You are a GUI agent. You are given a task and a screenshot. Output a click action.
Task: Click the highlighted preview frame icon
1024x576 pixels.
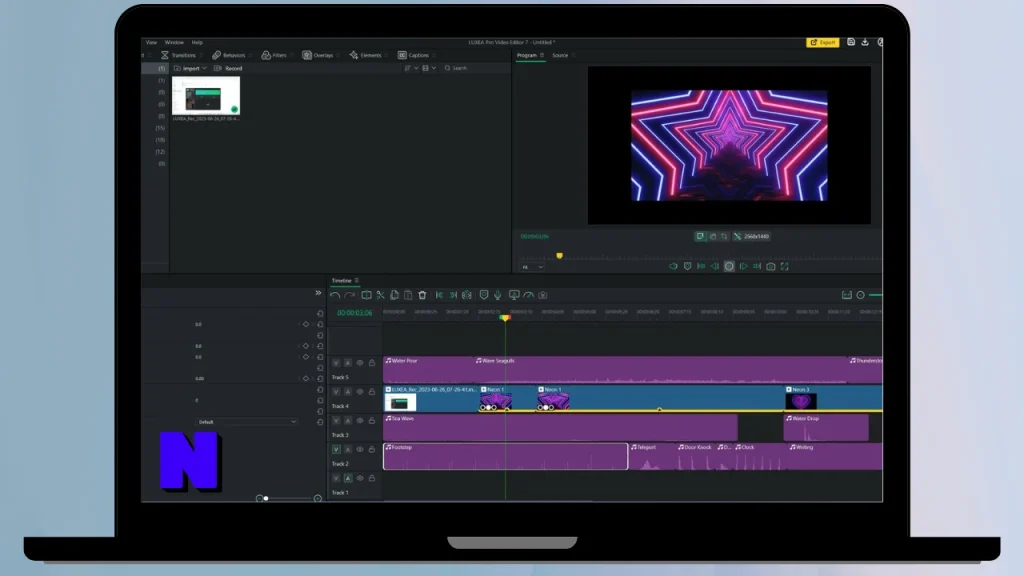tap(700, 236)
